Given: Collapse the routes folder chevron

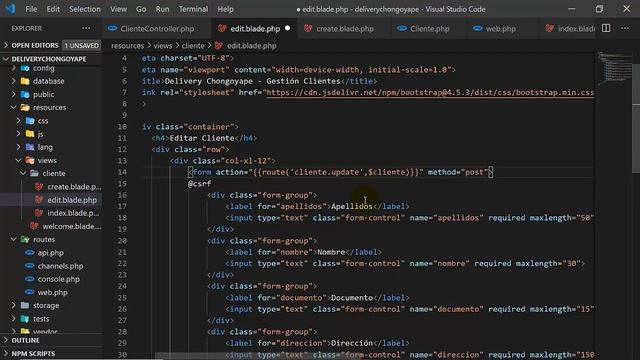Looking at the screenshot, I should point(14,240).
